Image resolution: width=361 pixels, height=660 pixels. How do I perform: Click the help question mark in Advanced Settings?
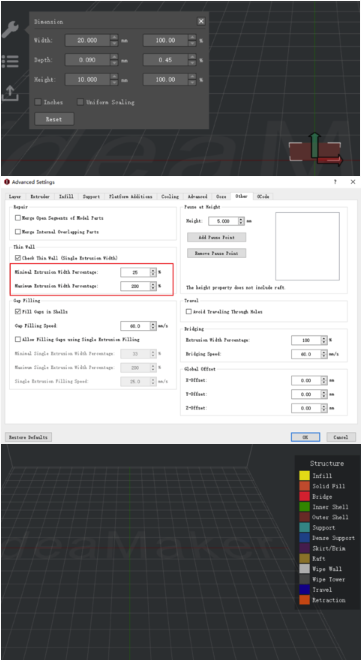[335, 182]
